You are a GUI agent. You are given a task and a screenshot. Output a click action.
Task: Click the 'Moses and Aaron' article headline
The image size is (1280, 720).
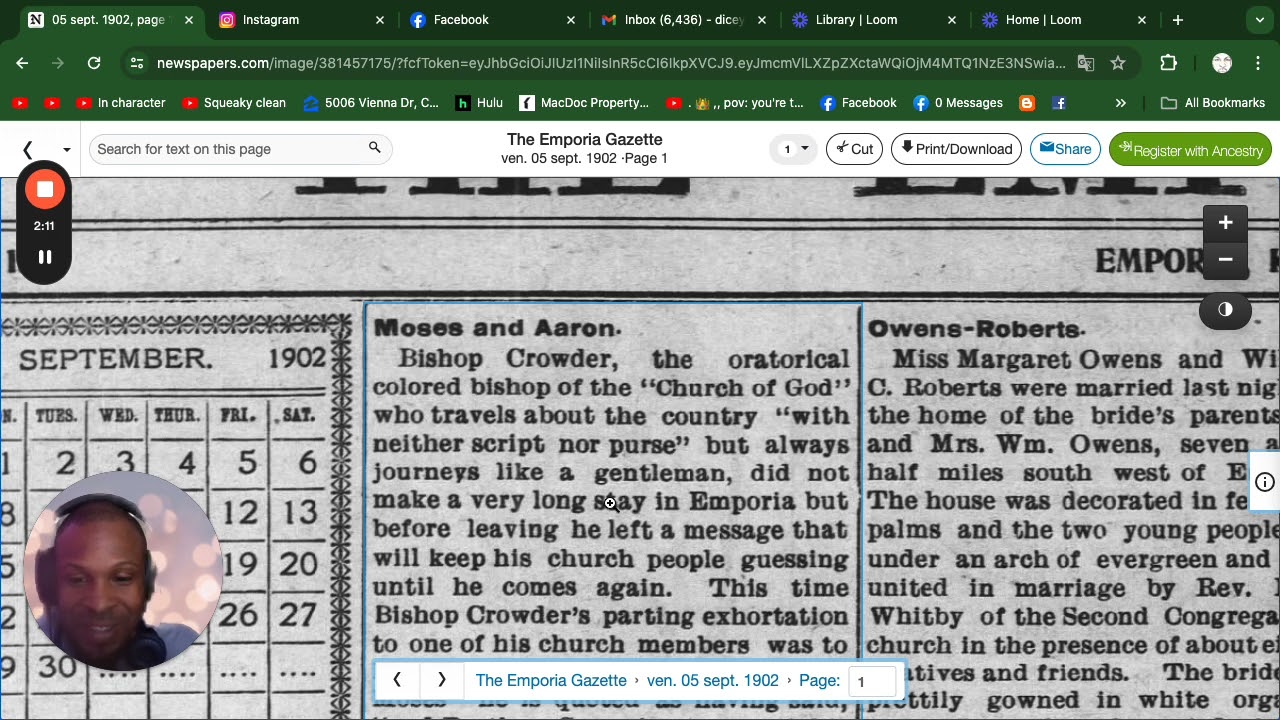point(497,328)
